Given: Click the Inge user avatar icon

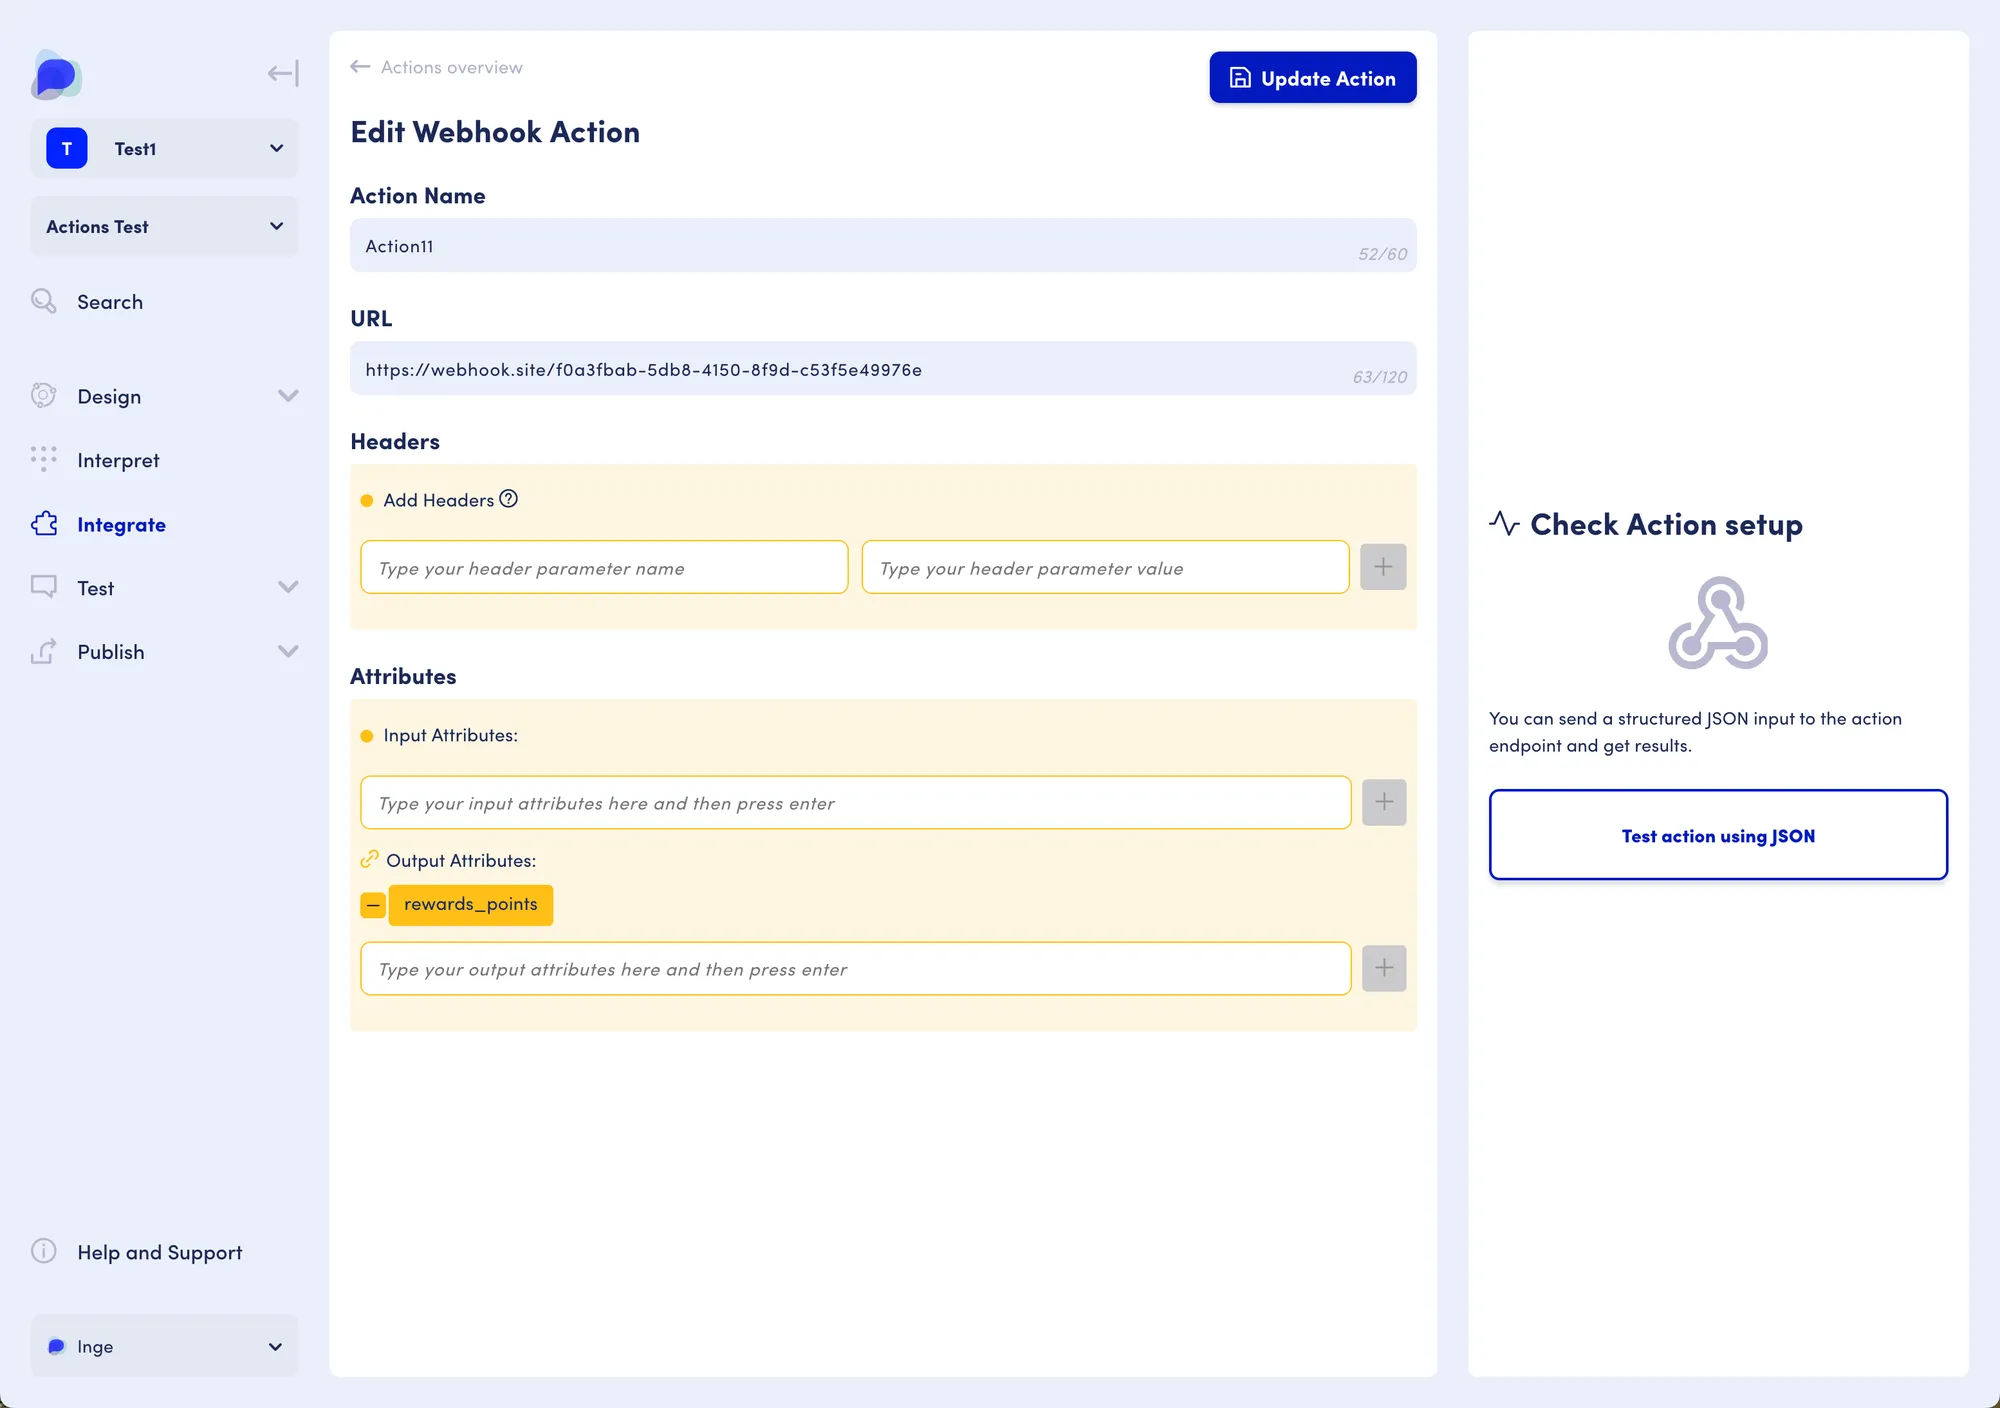Looking at the screenshot, I should [x=57, y=1346].
